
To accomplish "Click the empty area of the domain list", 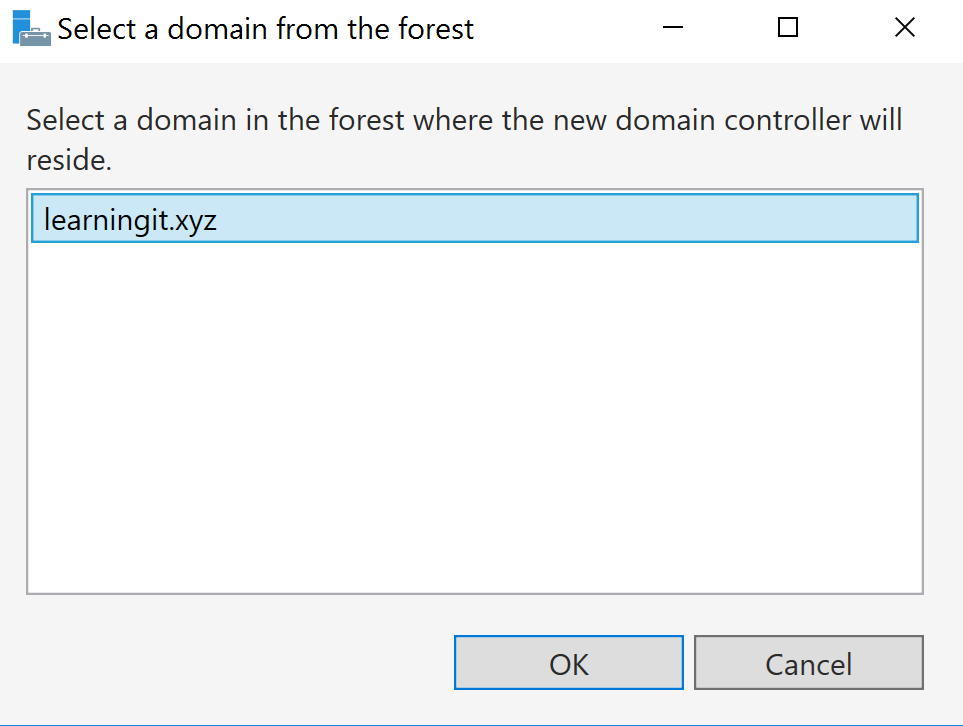I will (x=474, y=420).
